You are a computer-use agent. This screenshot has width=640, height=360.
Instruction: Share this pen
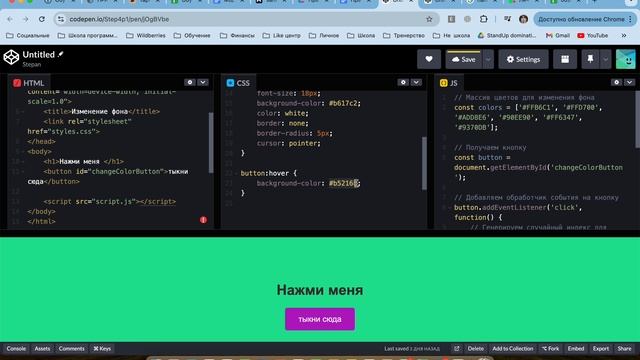click(624, 349)
